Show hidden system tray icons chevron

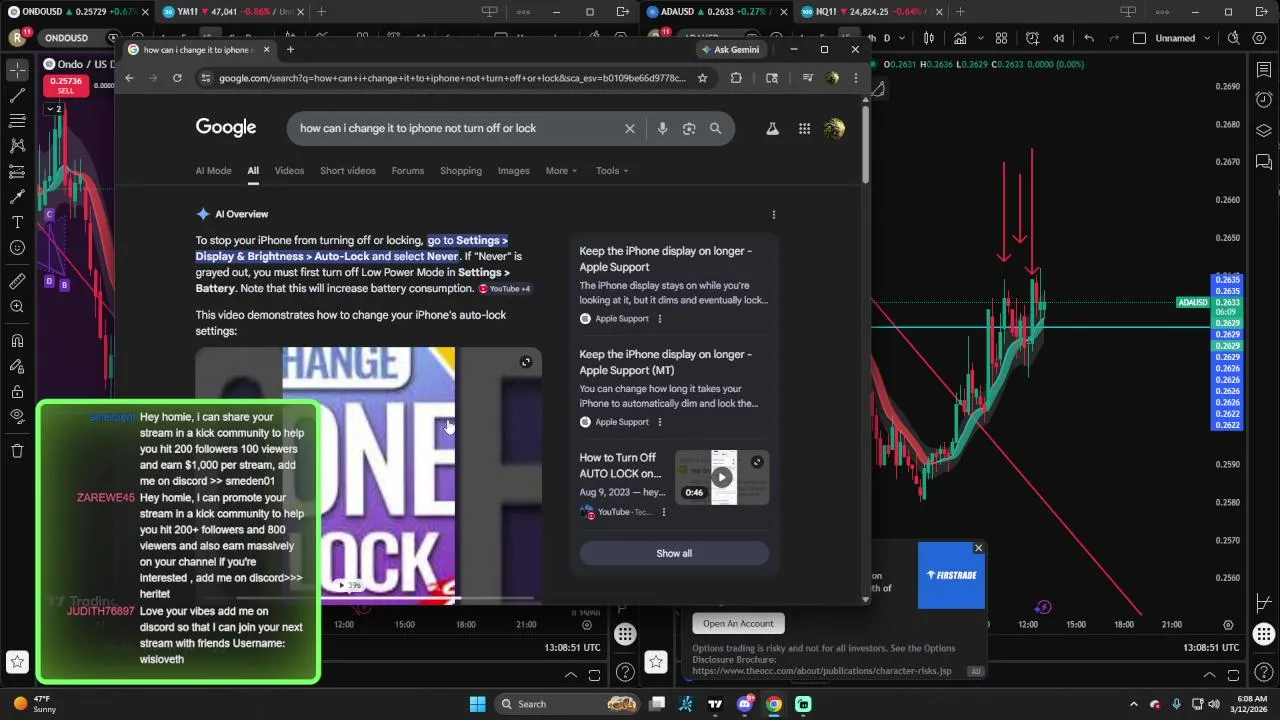coord(1133,704)
